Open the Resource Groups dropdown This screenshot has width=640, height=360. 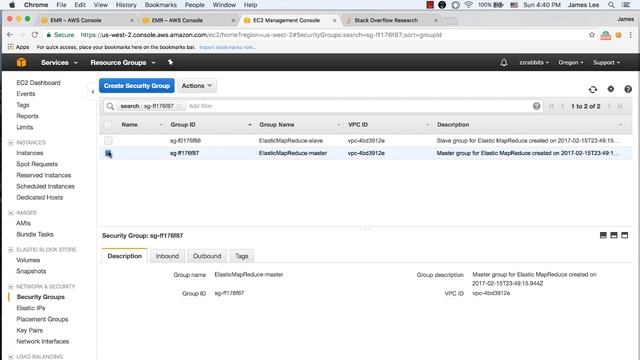123,62
